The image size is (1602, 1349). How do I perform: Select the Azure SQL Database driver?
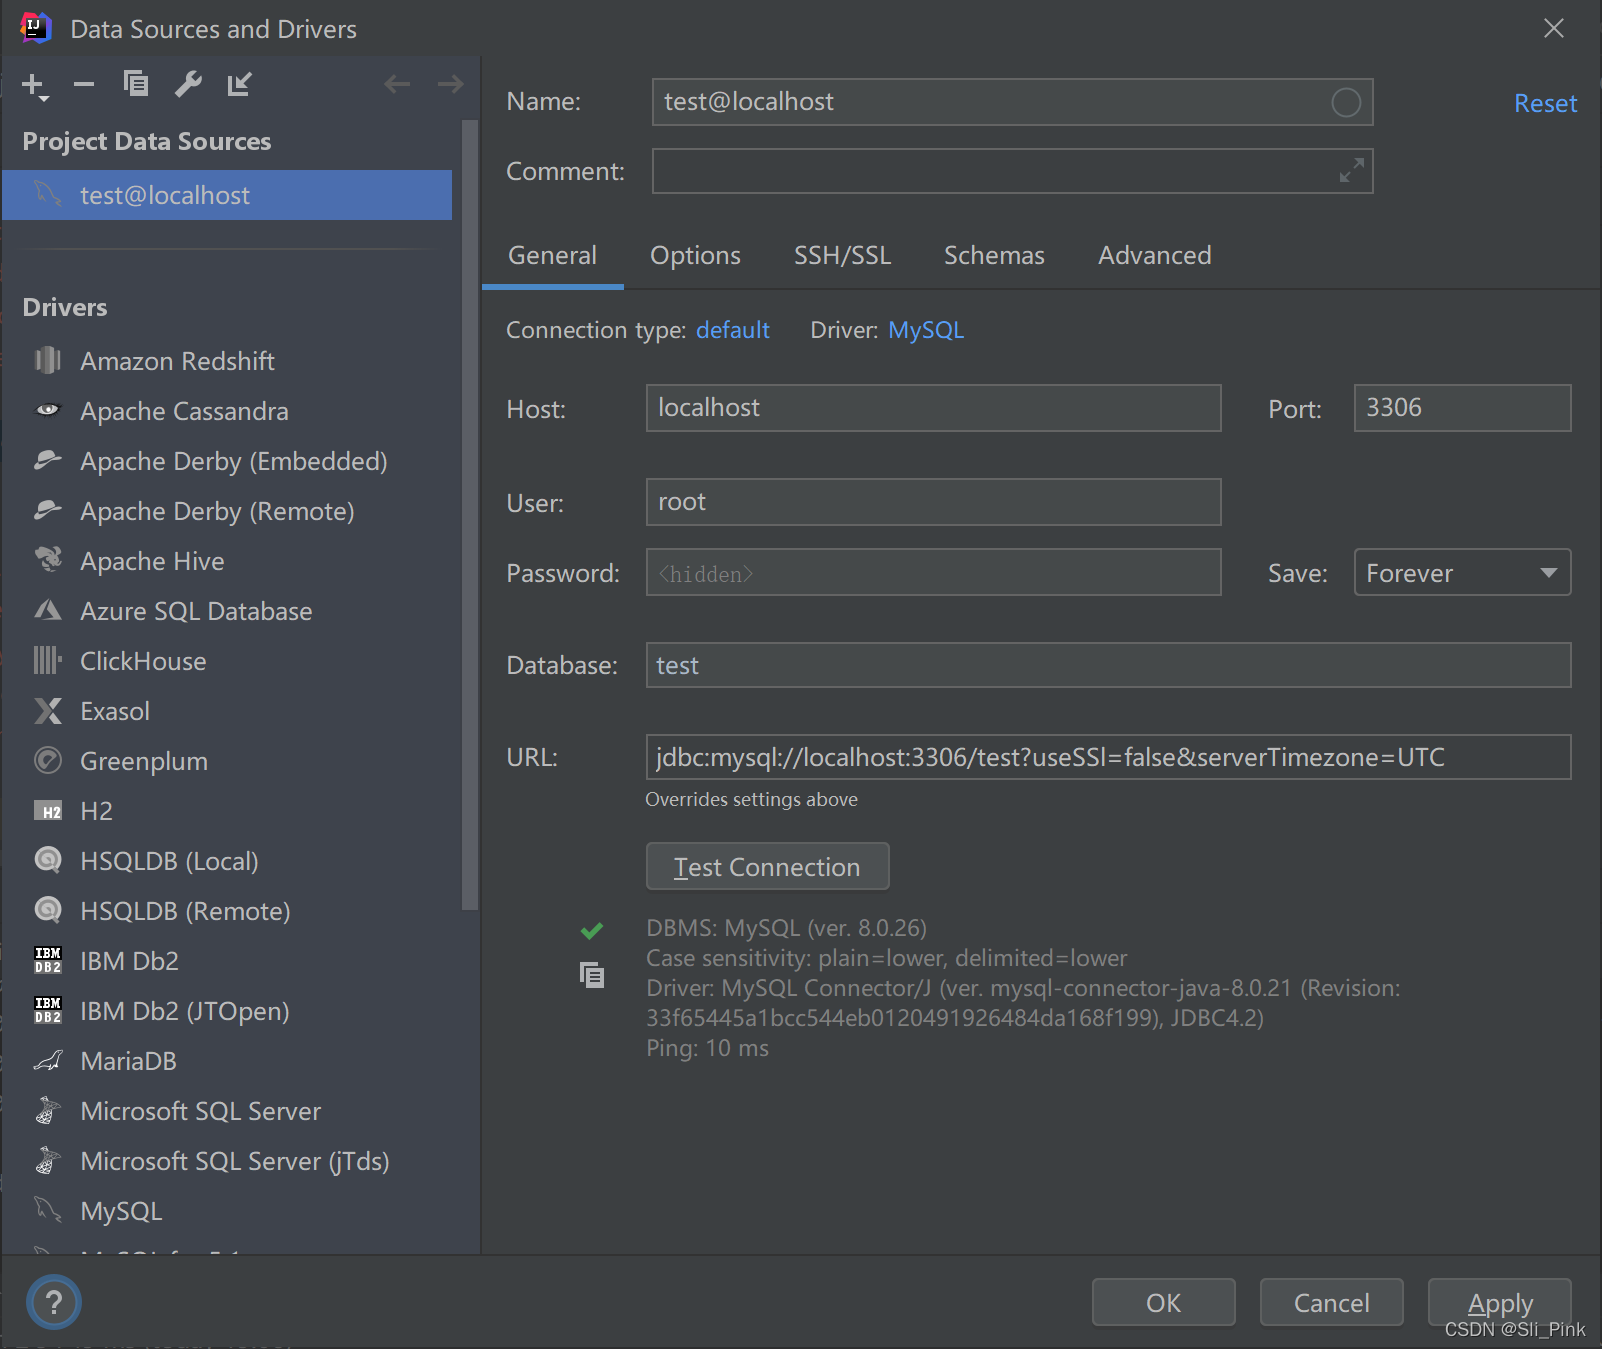[227, 611]
